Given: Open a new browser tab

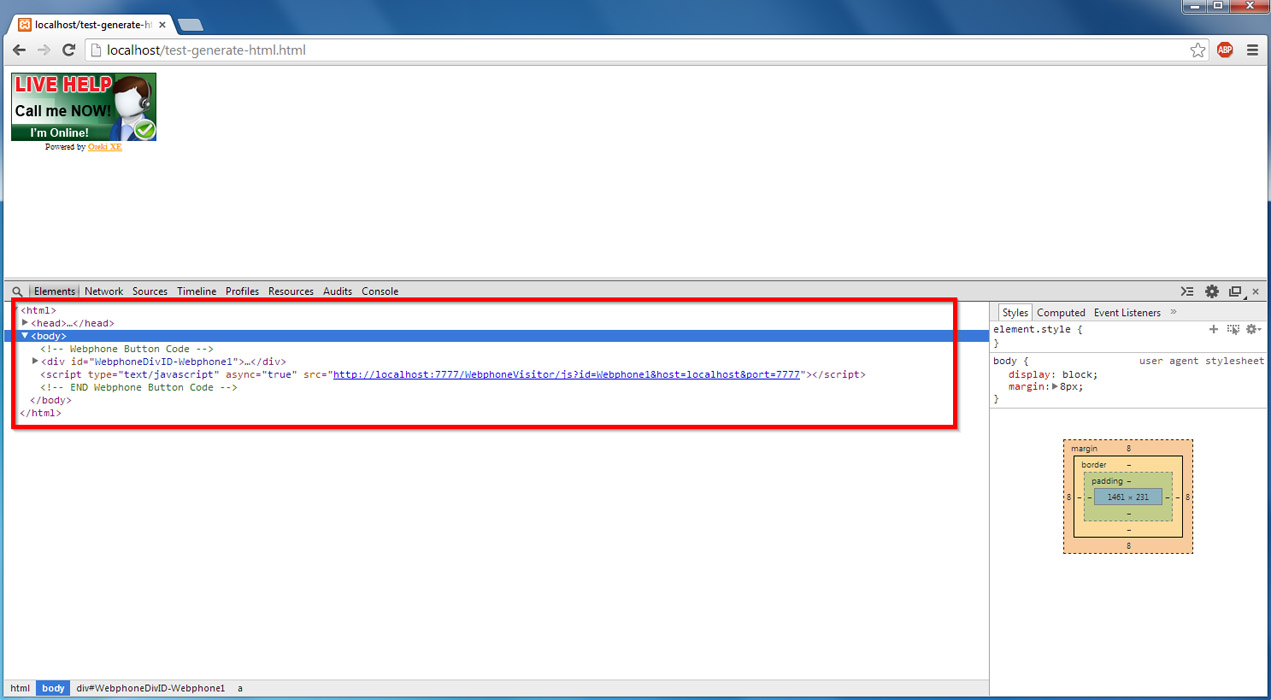Looking at the screenshot, I should tap(190, 25).
